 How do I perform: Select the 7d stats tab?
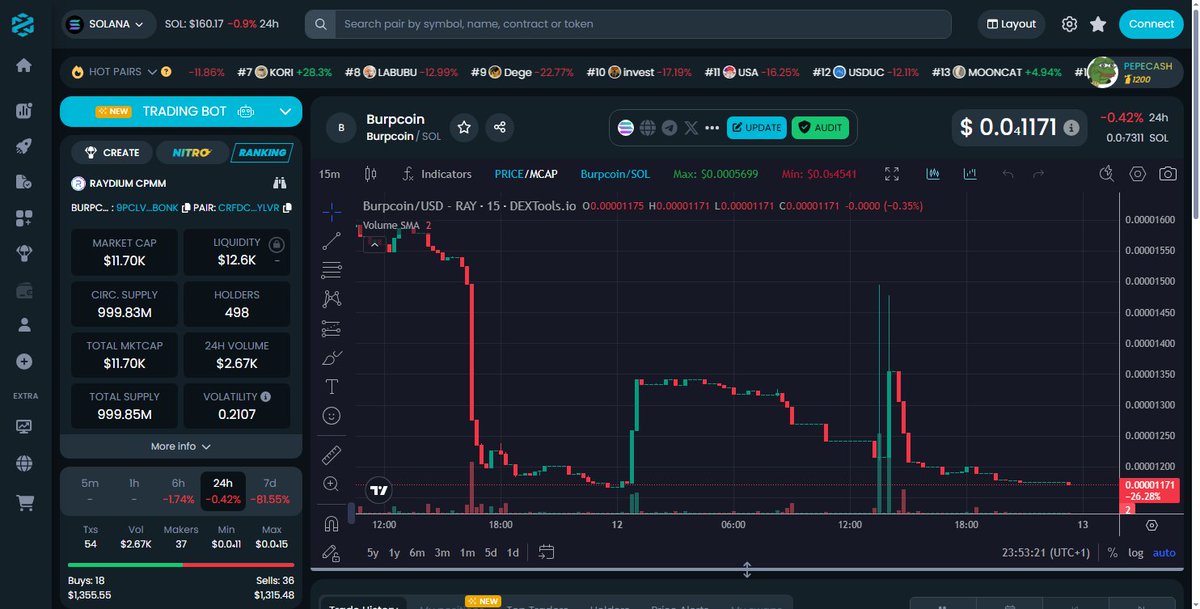pos(270,490)
